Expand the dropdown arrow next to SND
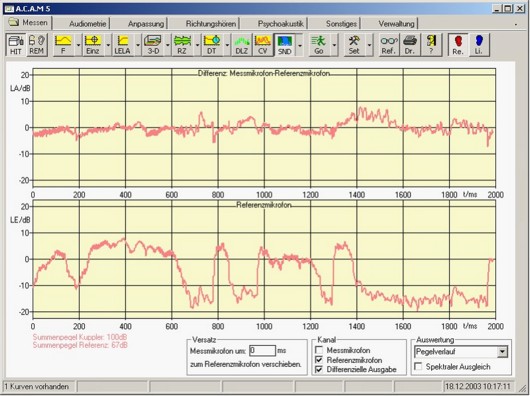 (299, 45)
